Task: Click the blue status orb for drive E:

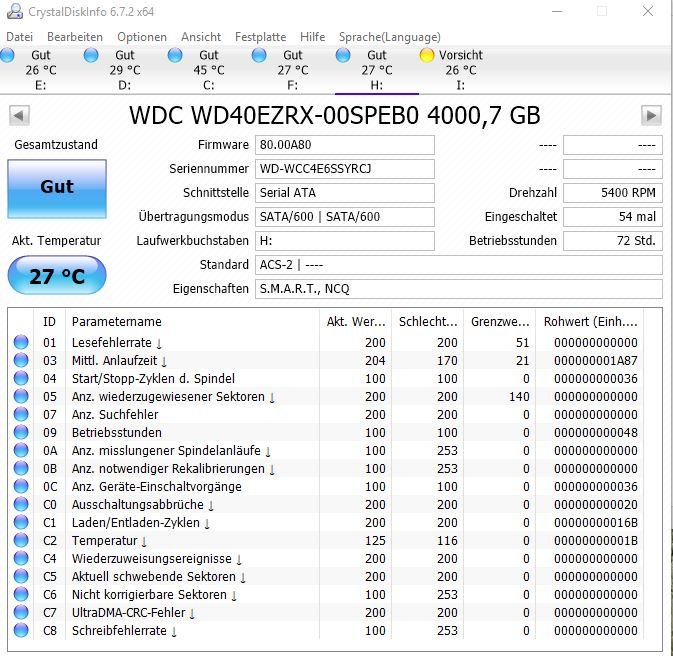Action: 7,55
